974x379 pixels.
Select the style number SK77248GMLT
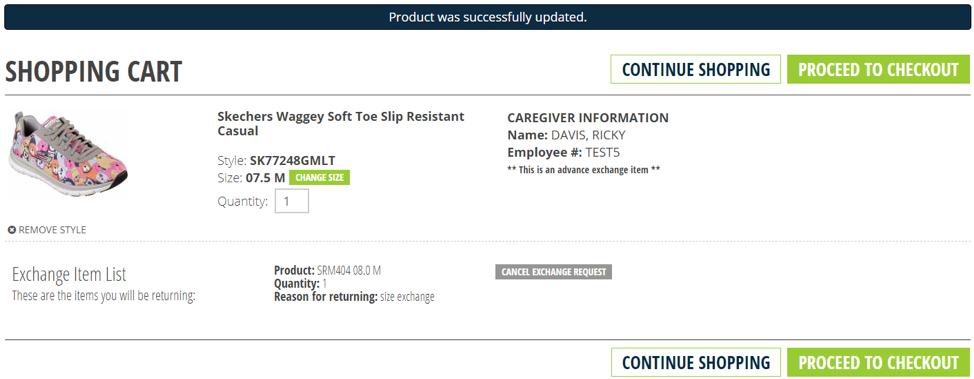[293, 160]
